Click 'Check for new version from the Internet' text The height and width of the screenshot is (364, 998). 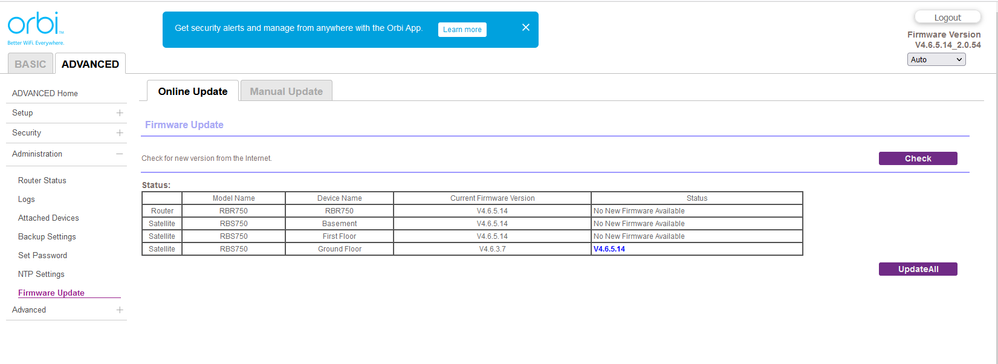[207, 158]
